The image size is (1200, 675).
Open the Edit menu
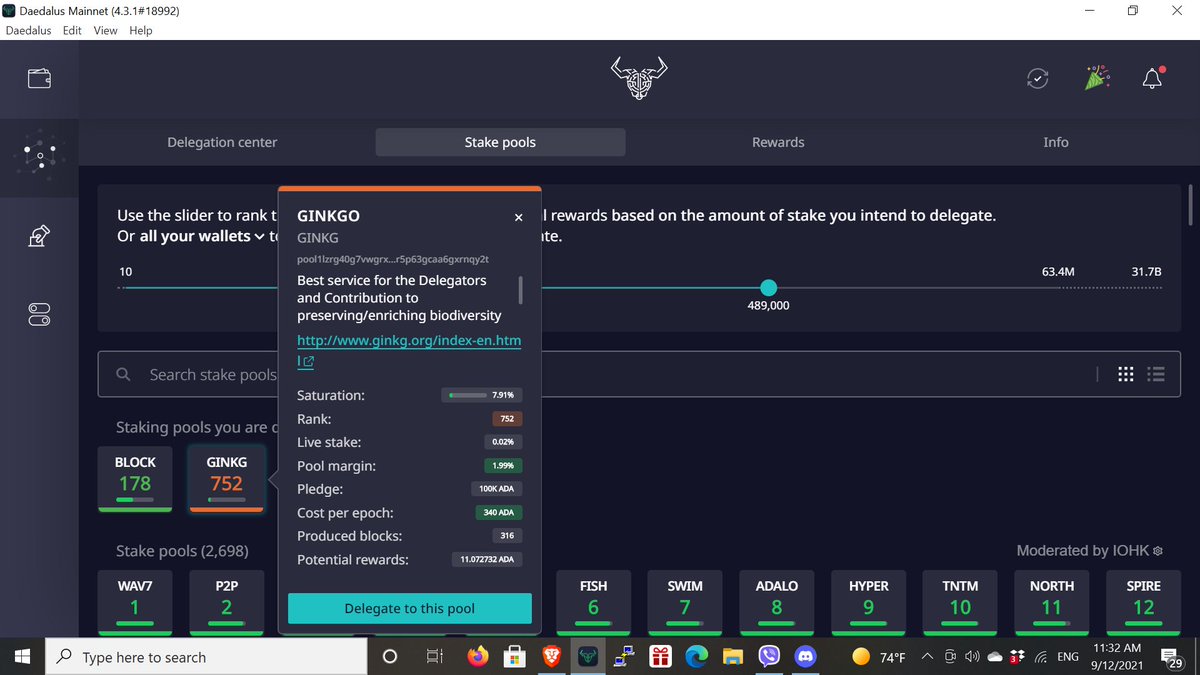[x=72, y=30]
